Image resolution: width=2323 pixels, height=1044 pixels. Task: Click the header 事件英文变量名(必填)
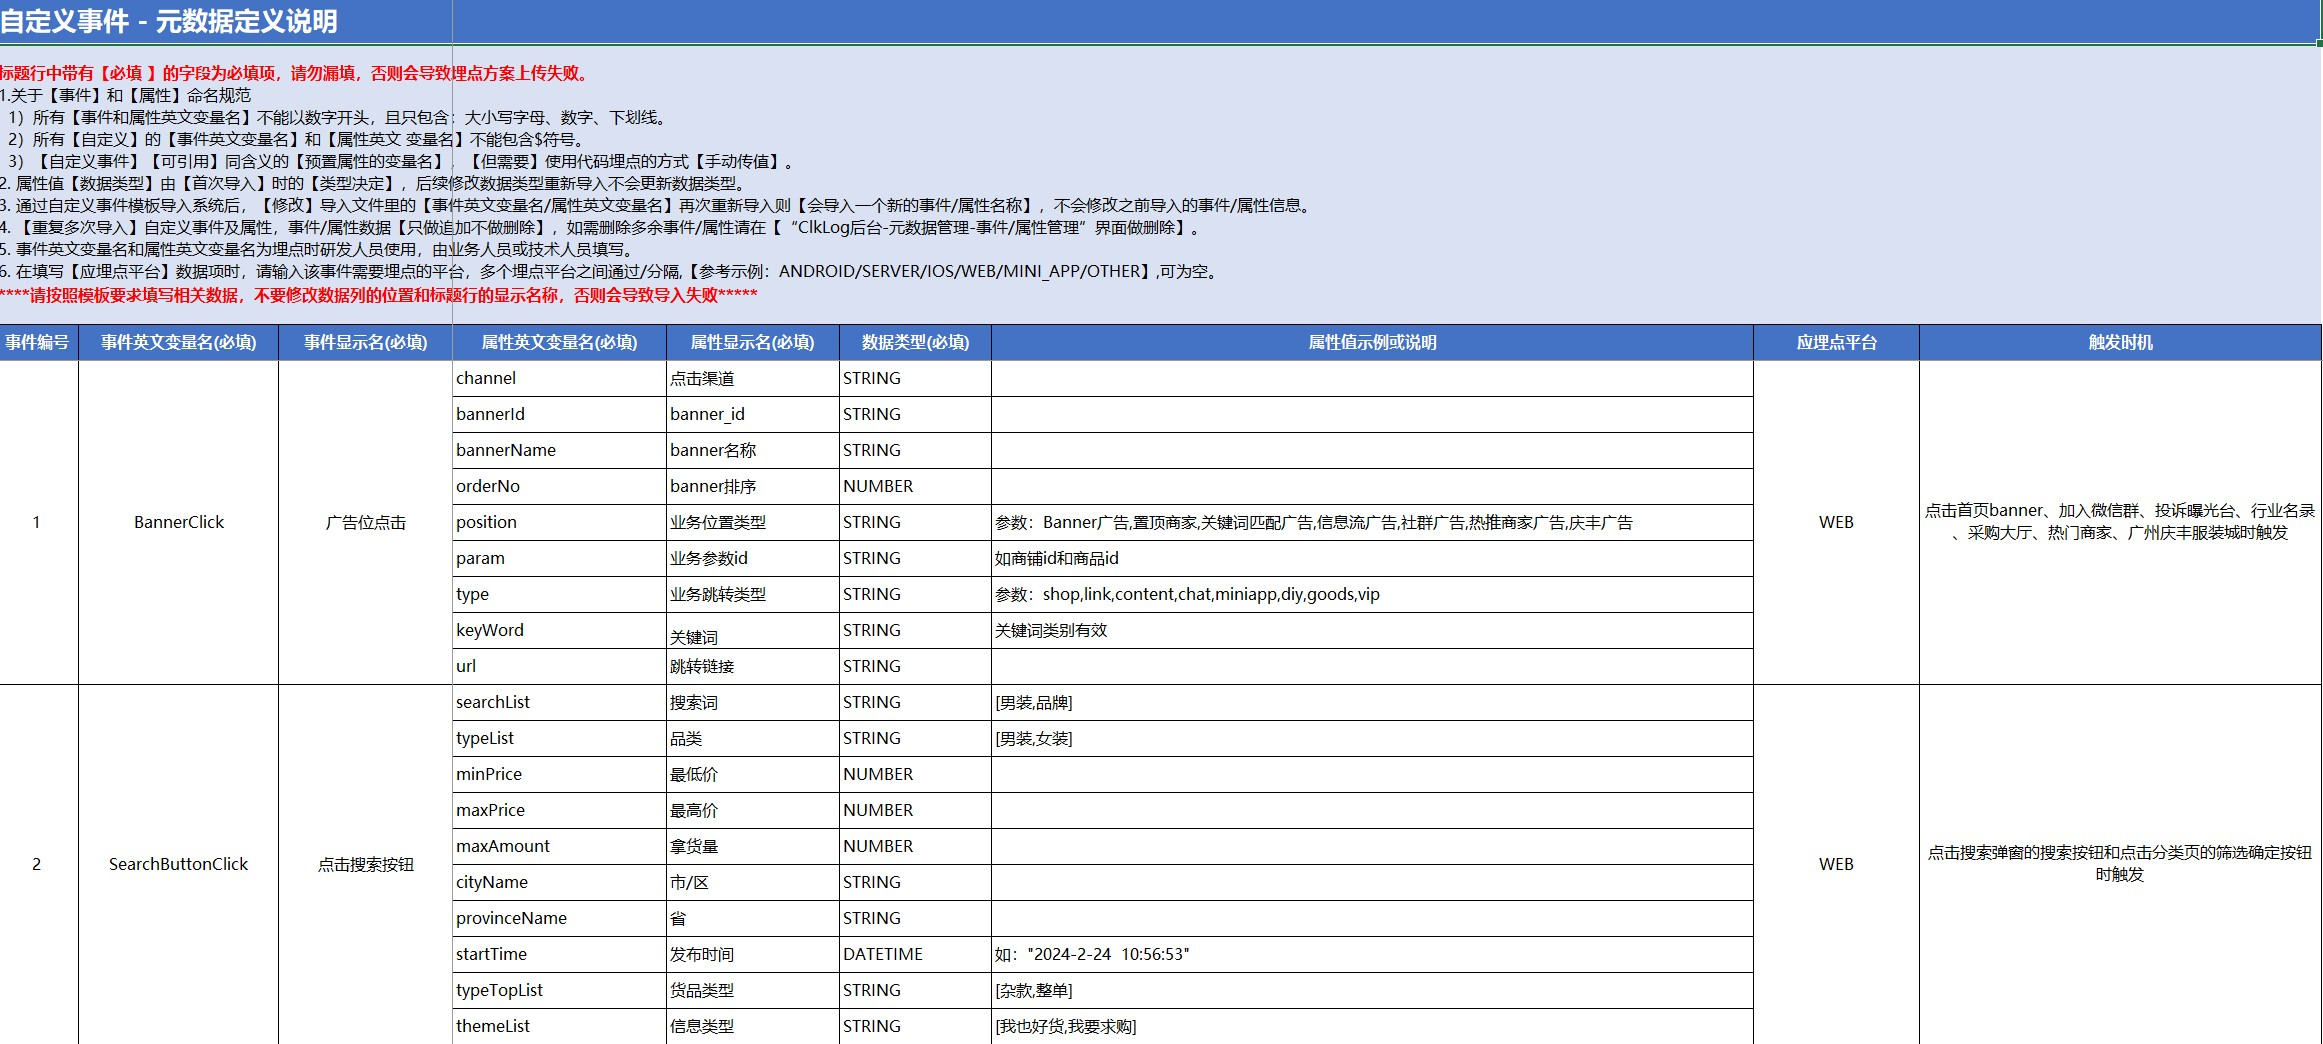pyautogui.click(x=178, y=342)
